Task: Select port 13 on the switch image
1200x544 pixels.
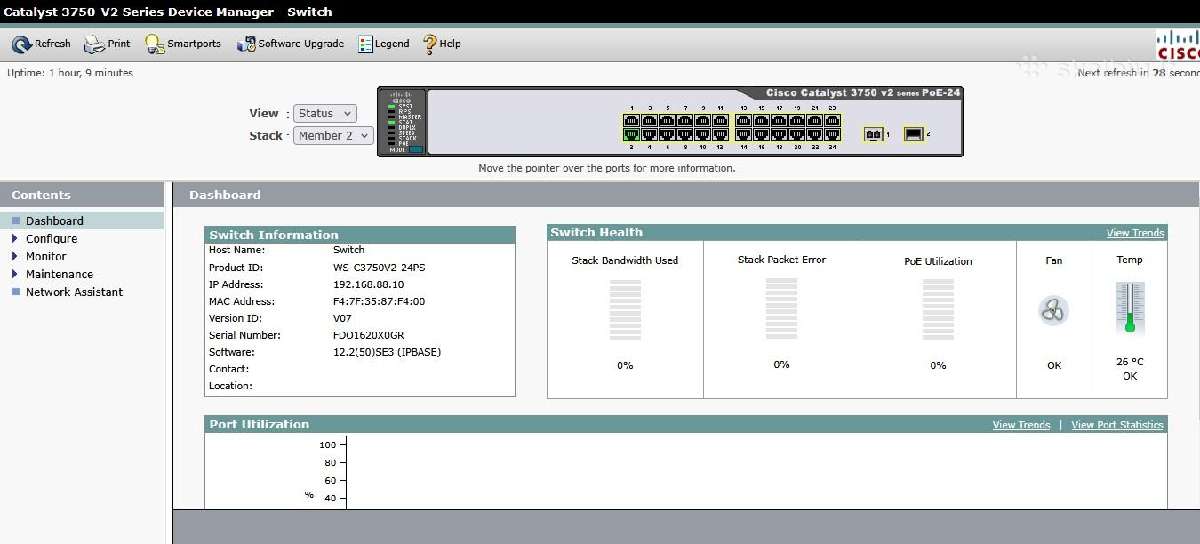Action: pos(744,120)
